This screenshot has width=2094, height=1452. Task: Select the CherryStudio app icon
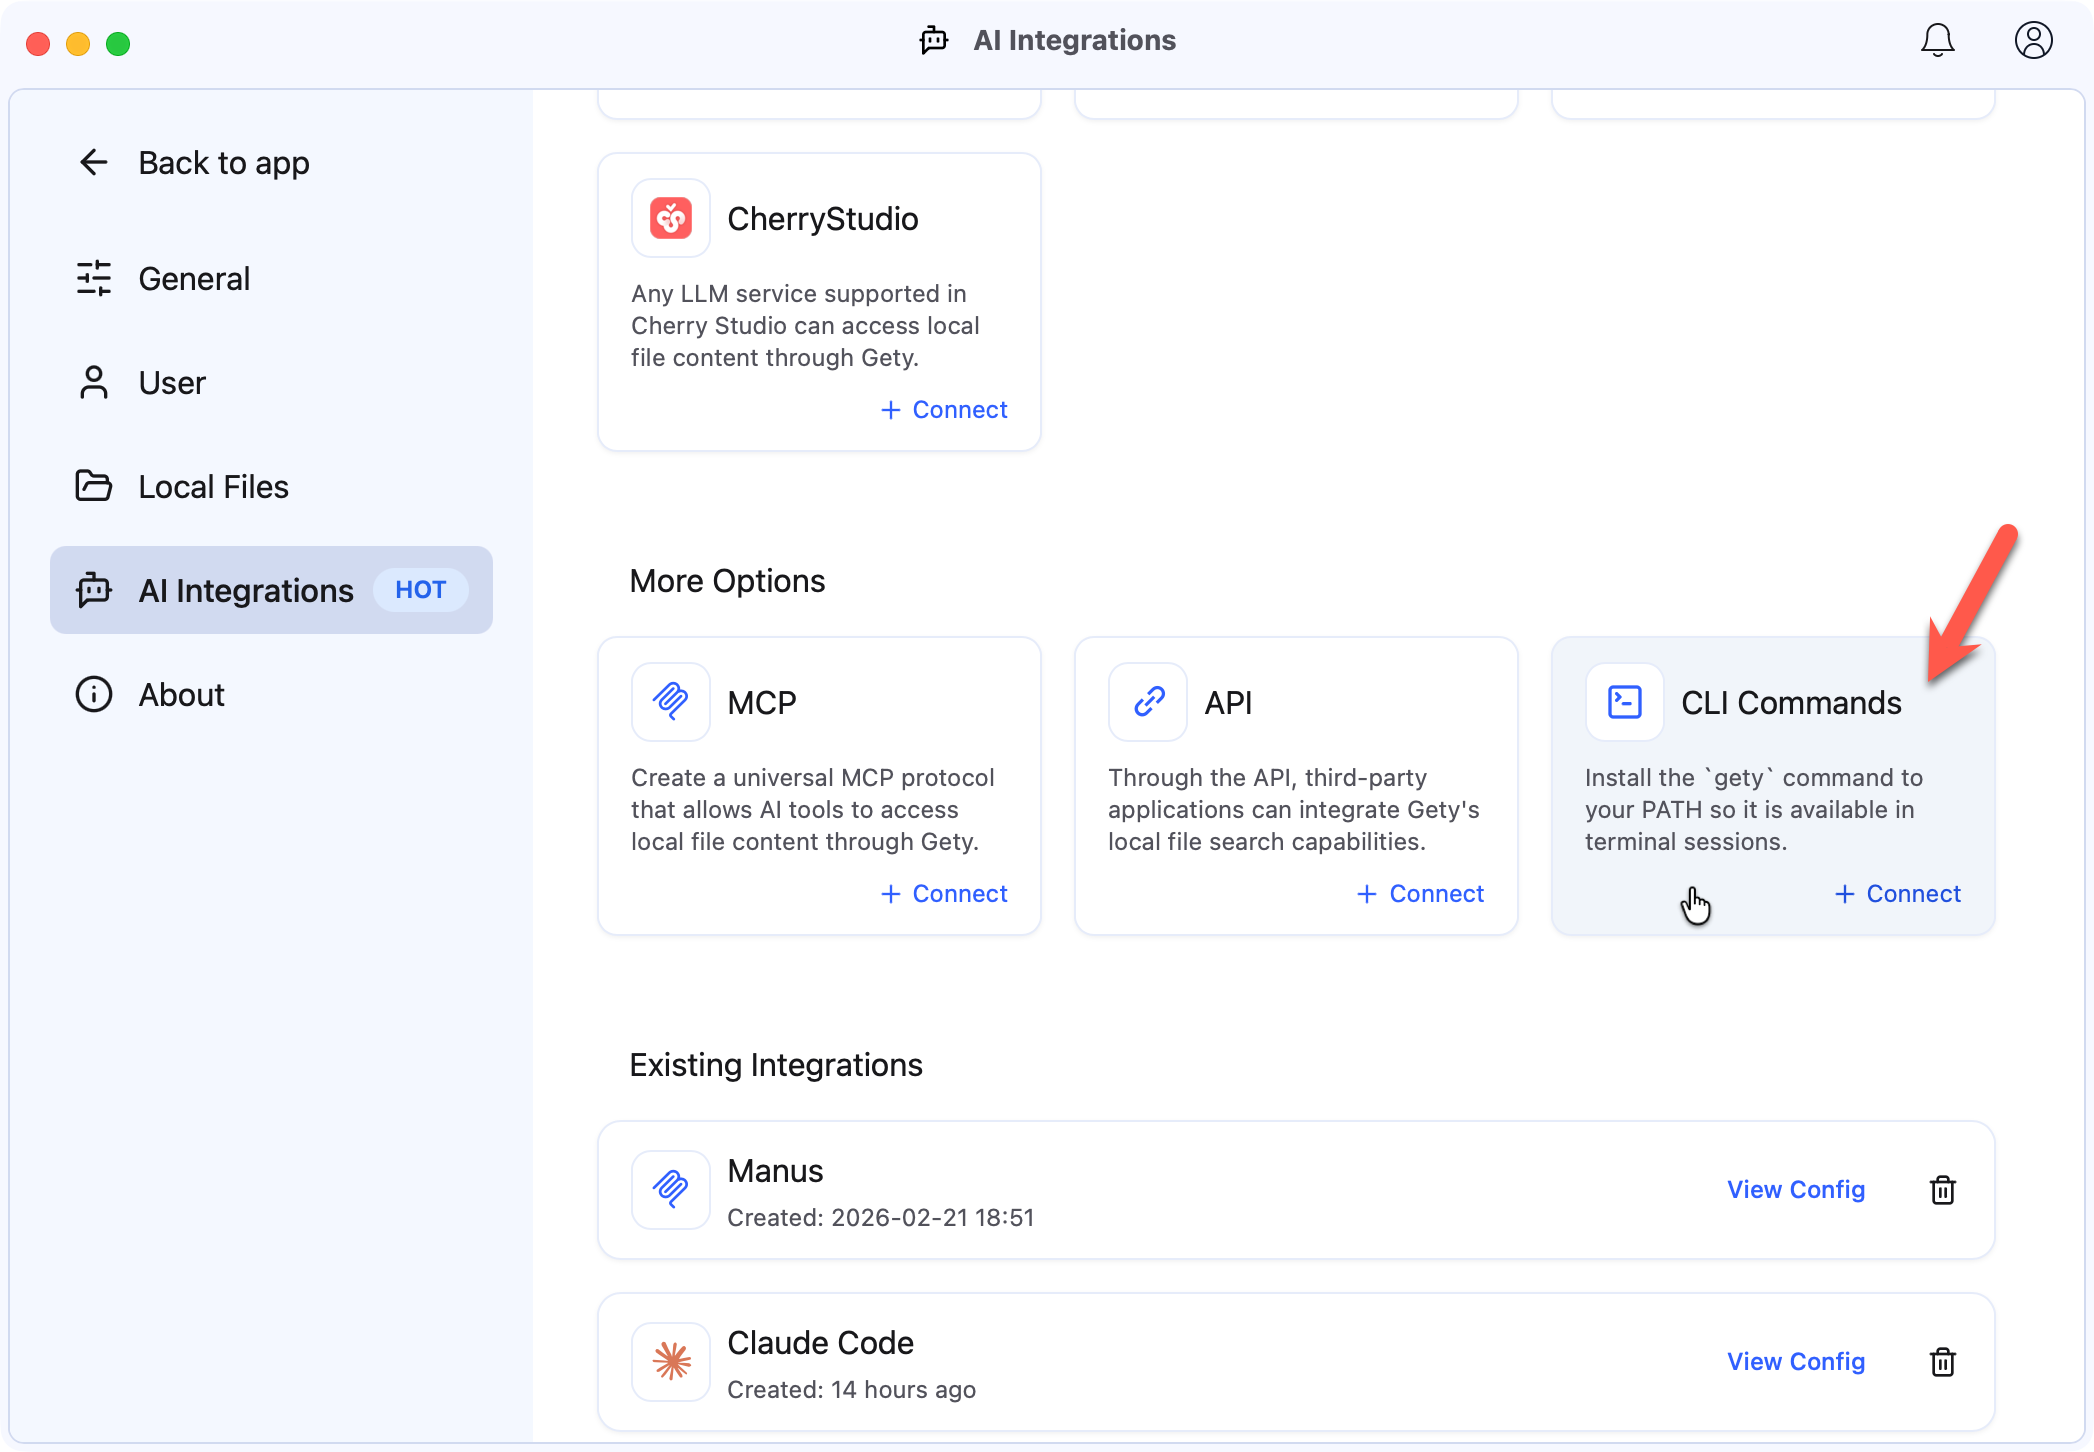[671, 218]
